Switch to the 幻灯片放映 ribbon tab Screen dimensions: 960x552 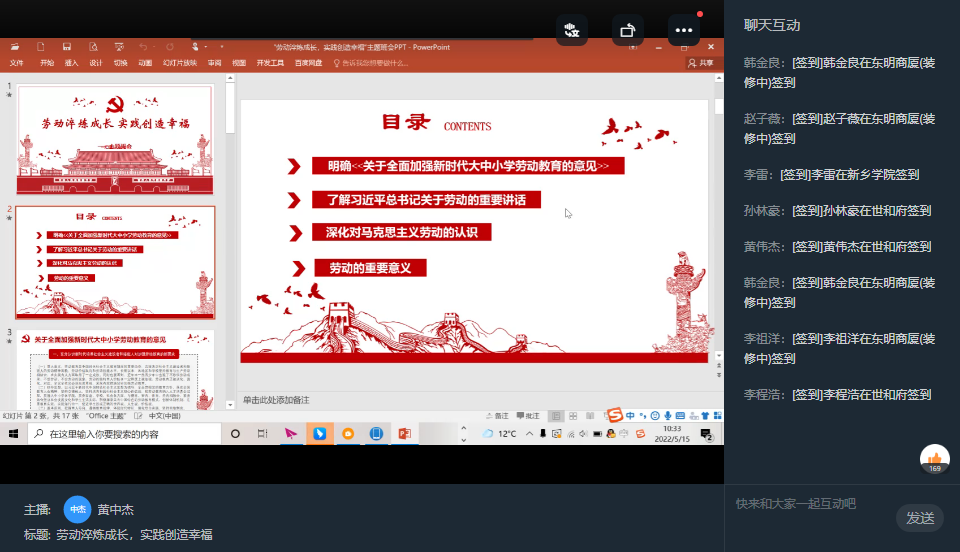[180, 63]
